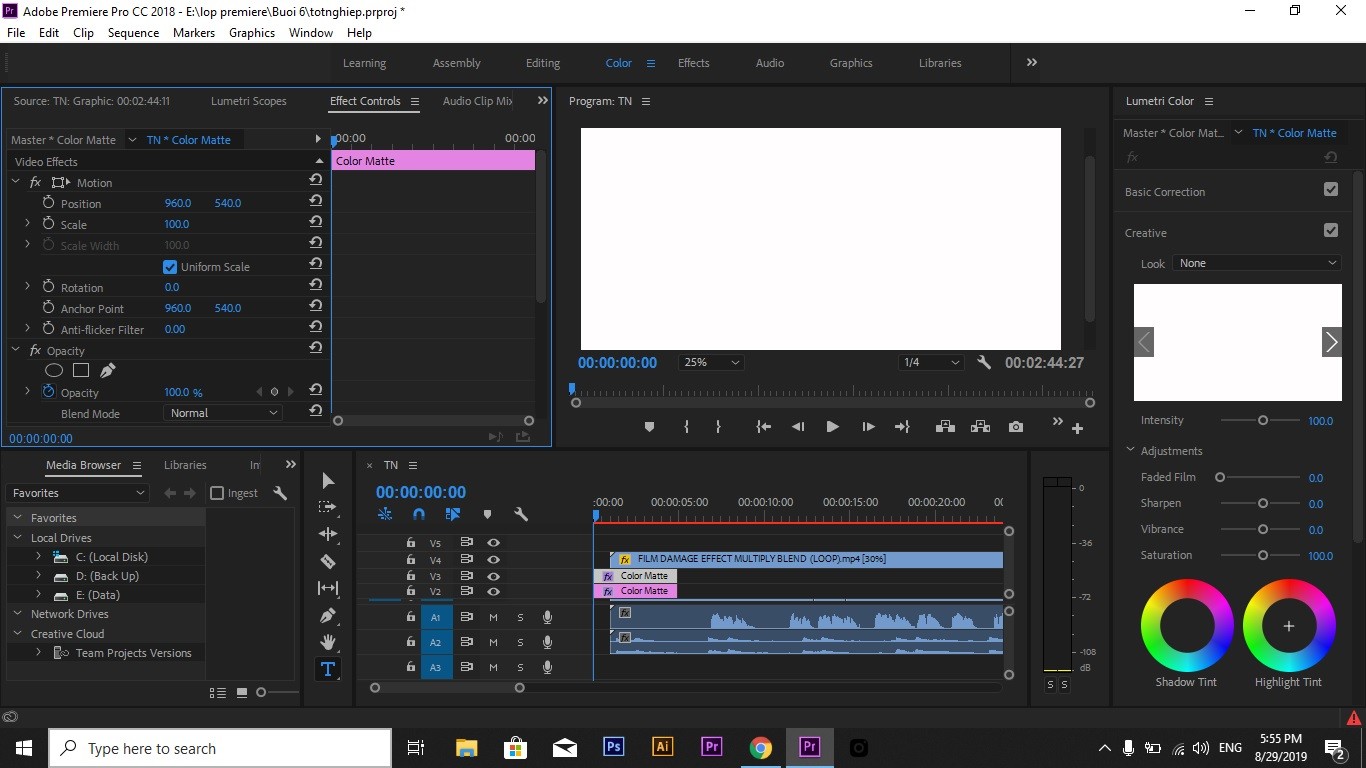Screen dimensions: 1366x768
Task: Open the 25% zoom level dropdown
Action: [711, 362]
